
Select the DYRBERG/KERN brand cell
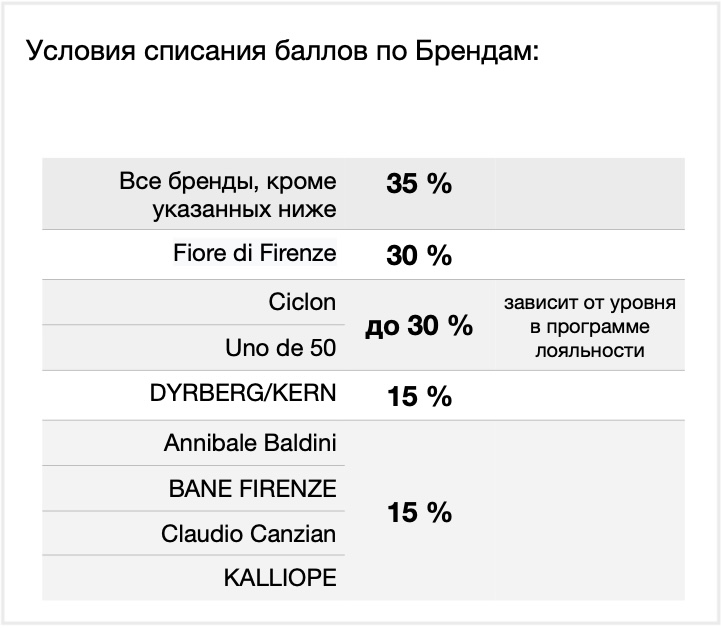coord(241,395)
